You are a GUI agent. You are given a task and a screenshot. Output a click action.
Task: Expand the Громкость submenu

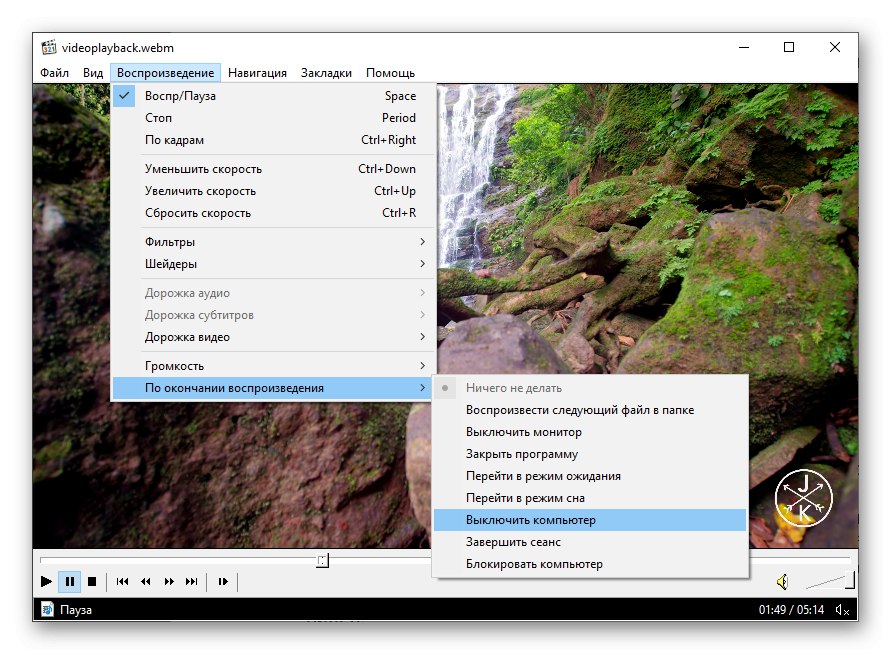tap(274, 366)
